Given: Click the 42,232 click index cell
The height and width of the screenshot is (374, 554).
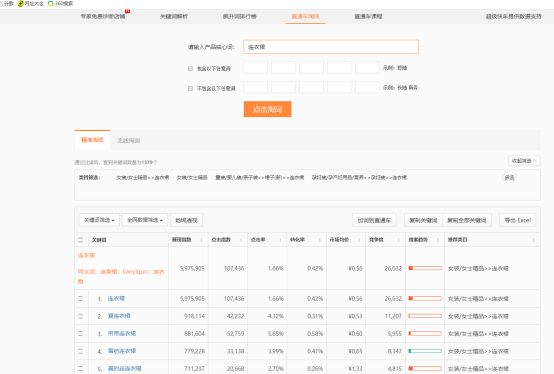Looking at the screenshot, I should pyautogui.click(x=235, y=316).
